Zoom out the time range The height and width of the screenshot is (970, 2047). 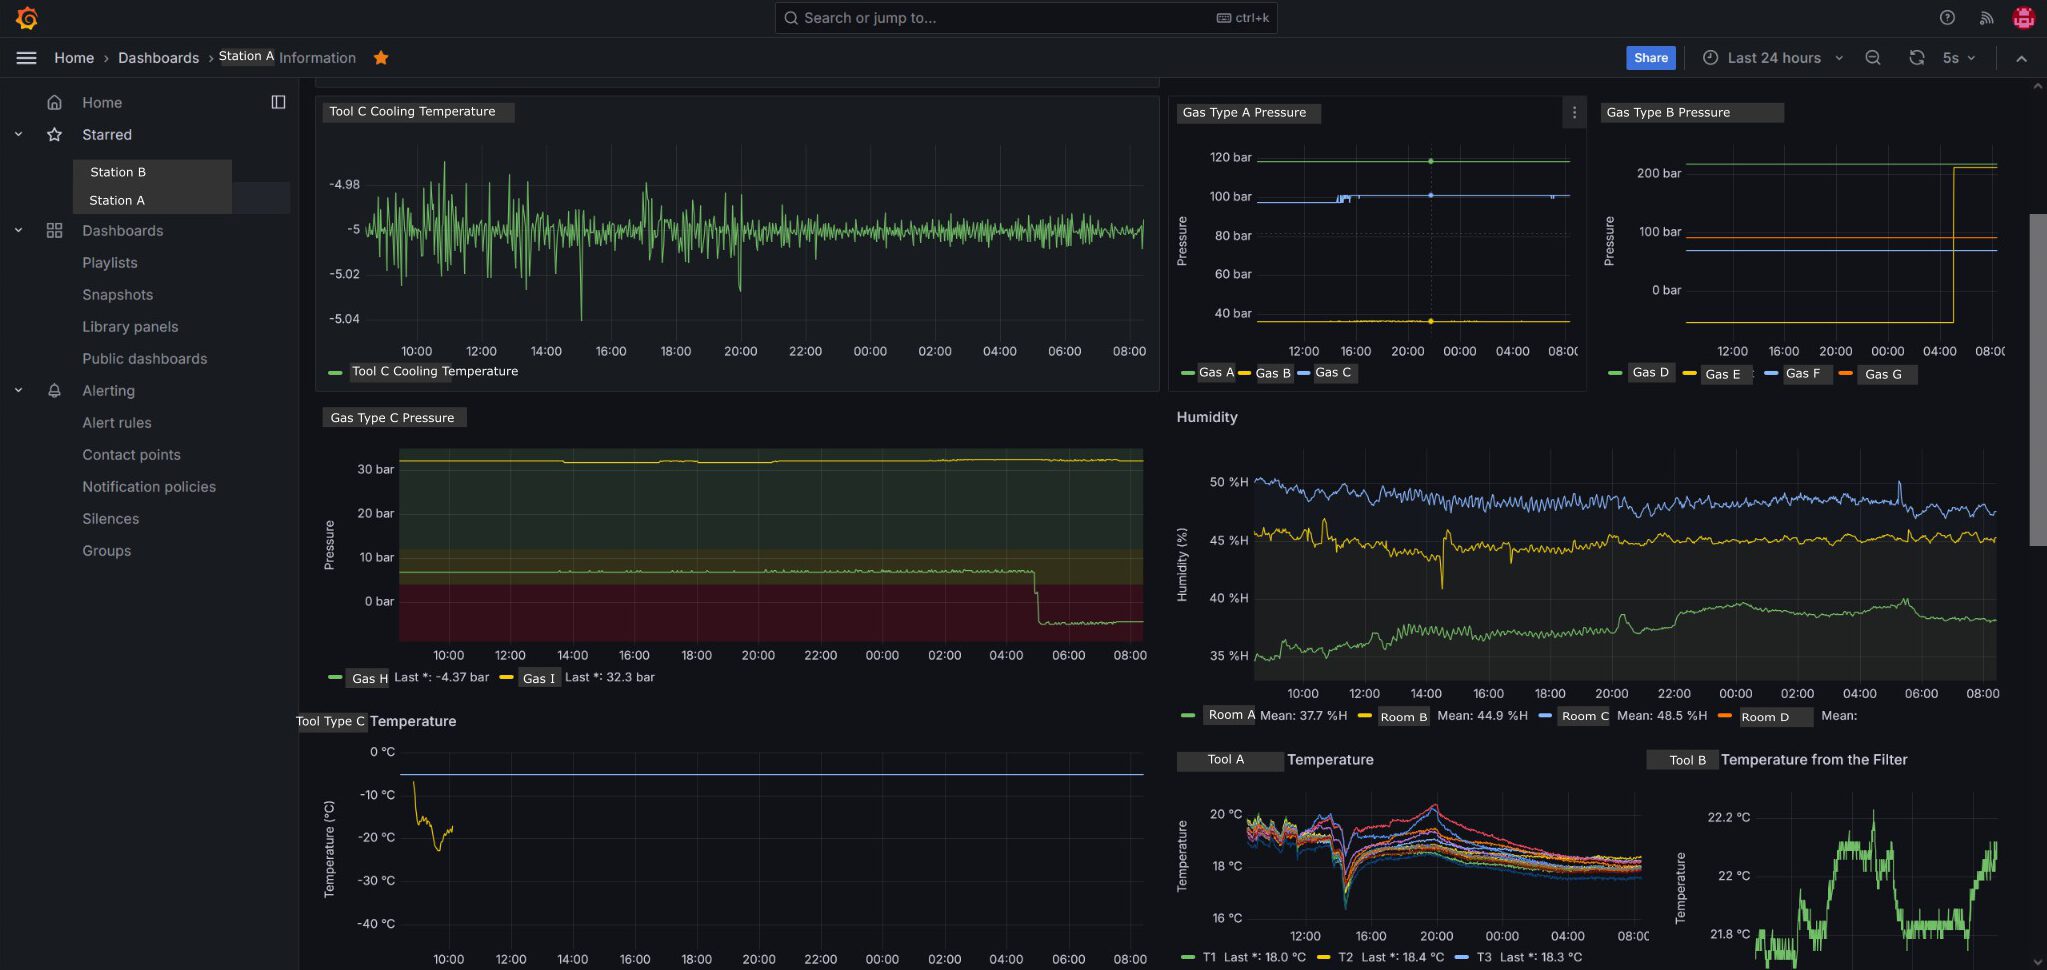1873,58
